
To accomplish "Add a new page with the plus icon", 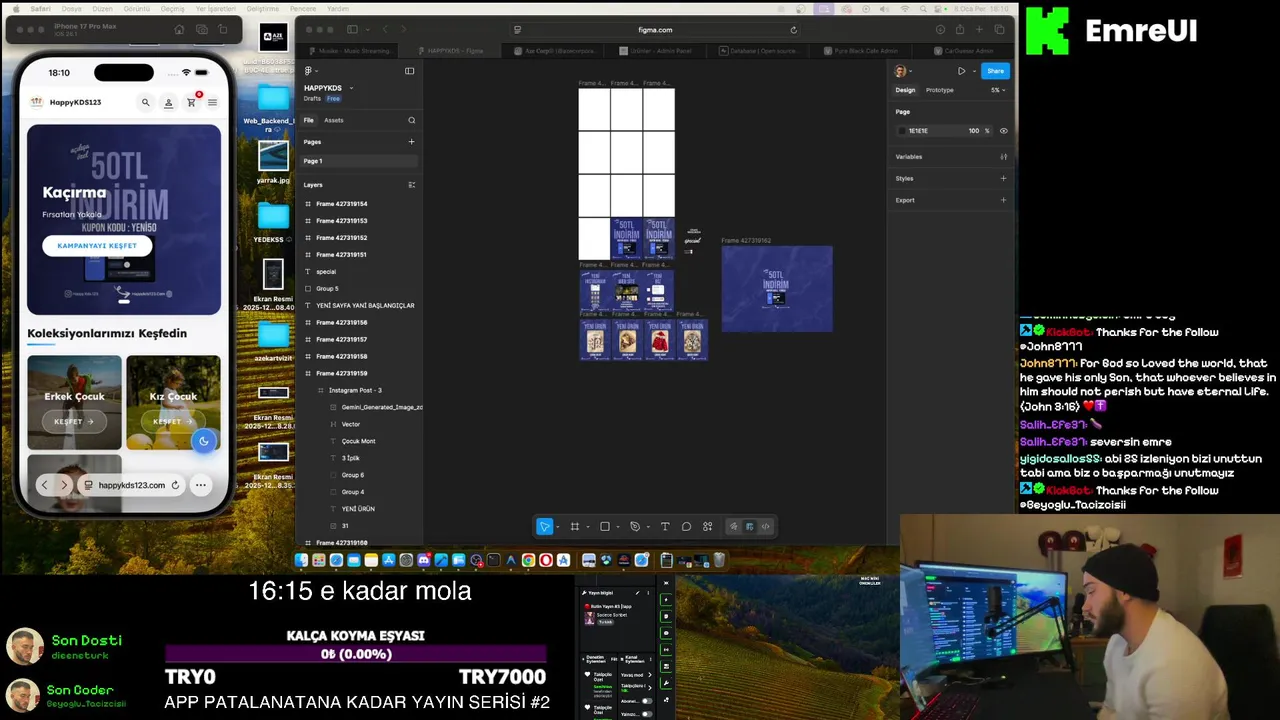I will [411, 142].
